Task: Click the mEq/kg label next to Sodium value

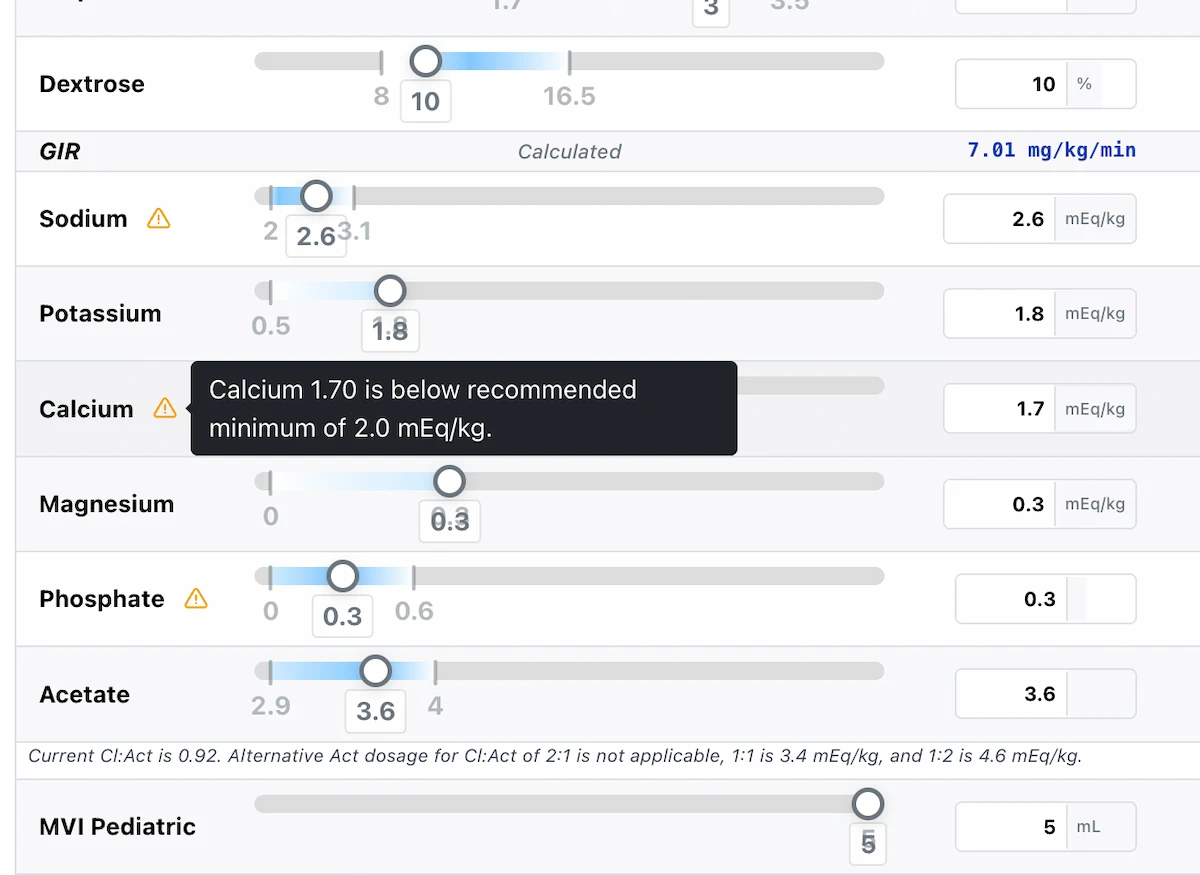Action: coord(1095,218)
